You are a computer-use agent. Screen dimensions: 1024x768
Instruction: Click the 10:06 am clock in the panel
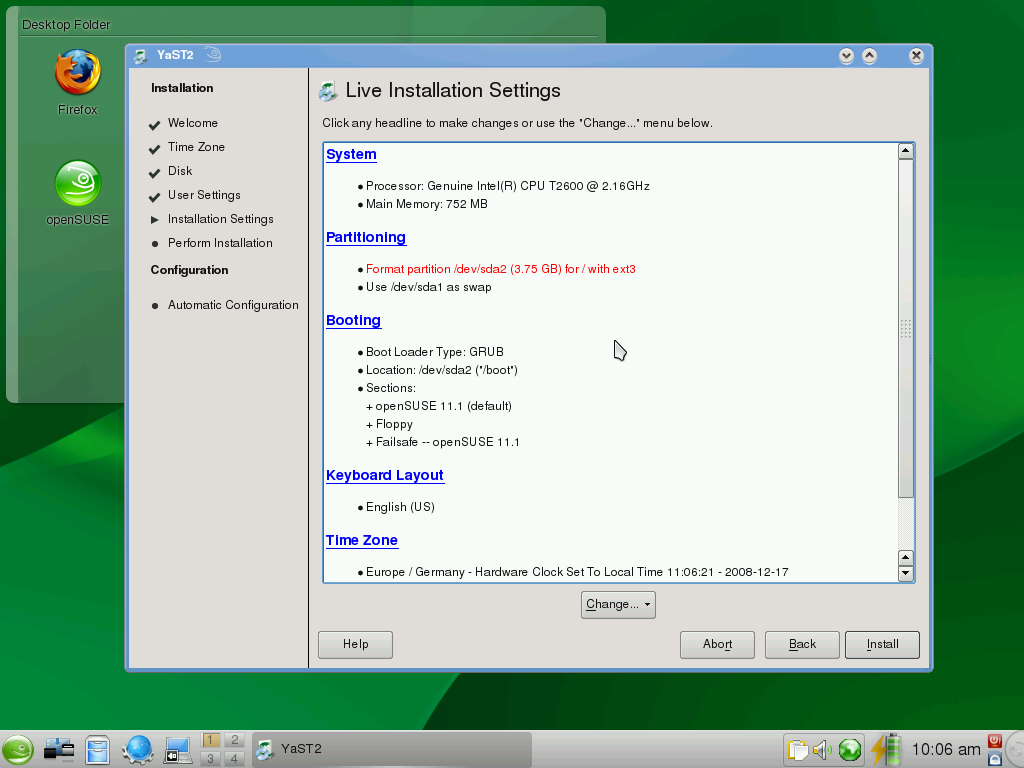click(946, 749)
